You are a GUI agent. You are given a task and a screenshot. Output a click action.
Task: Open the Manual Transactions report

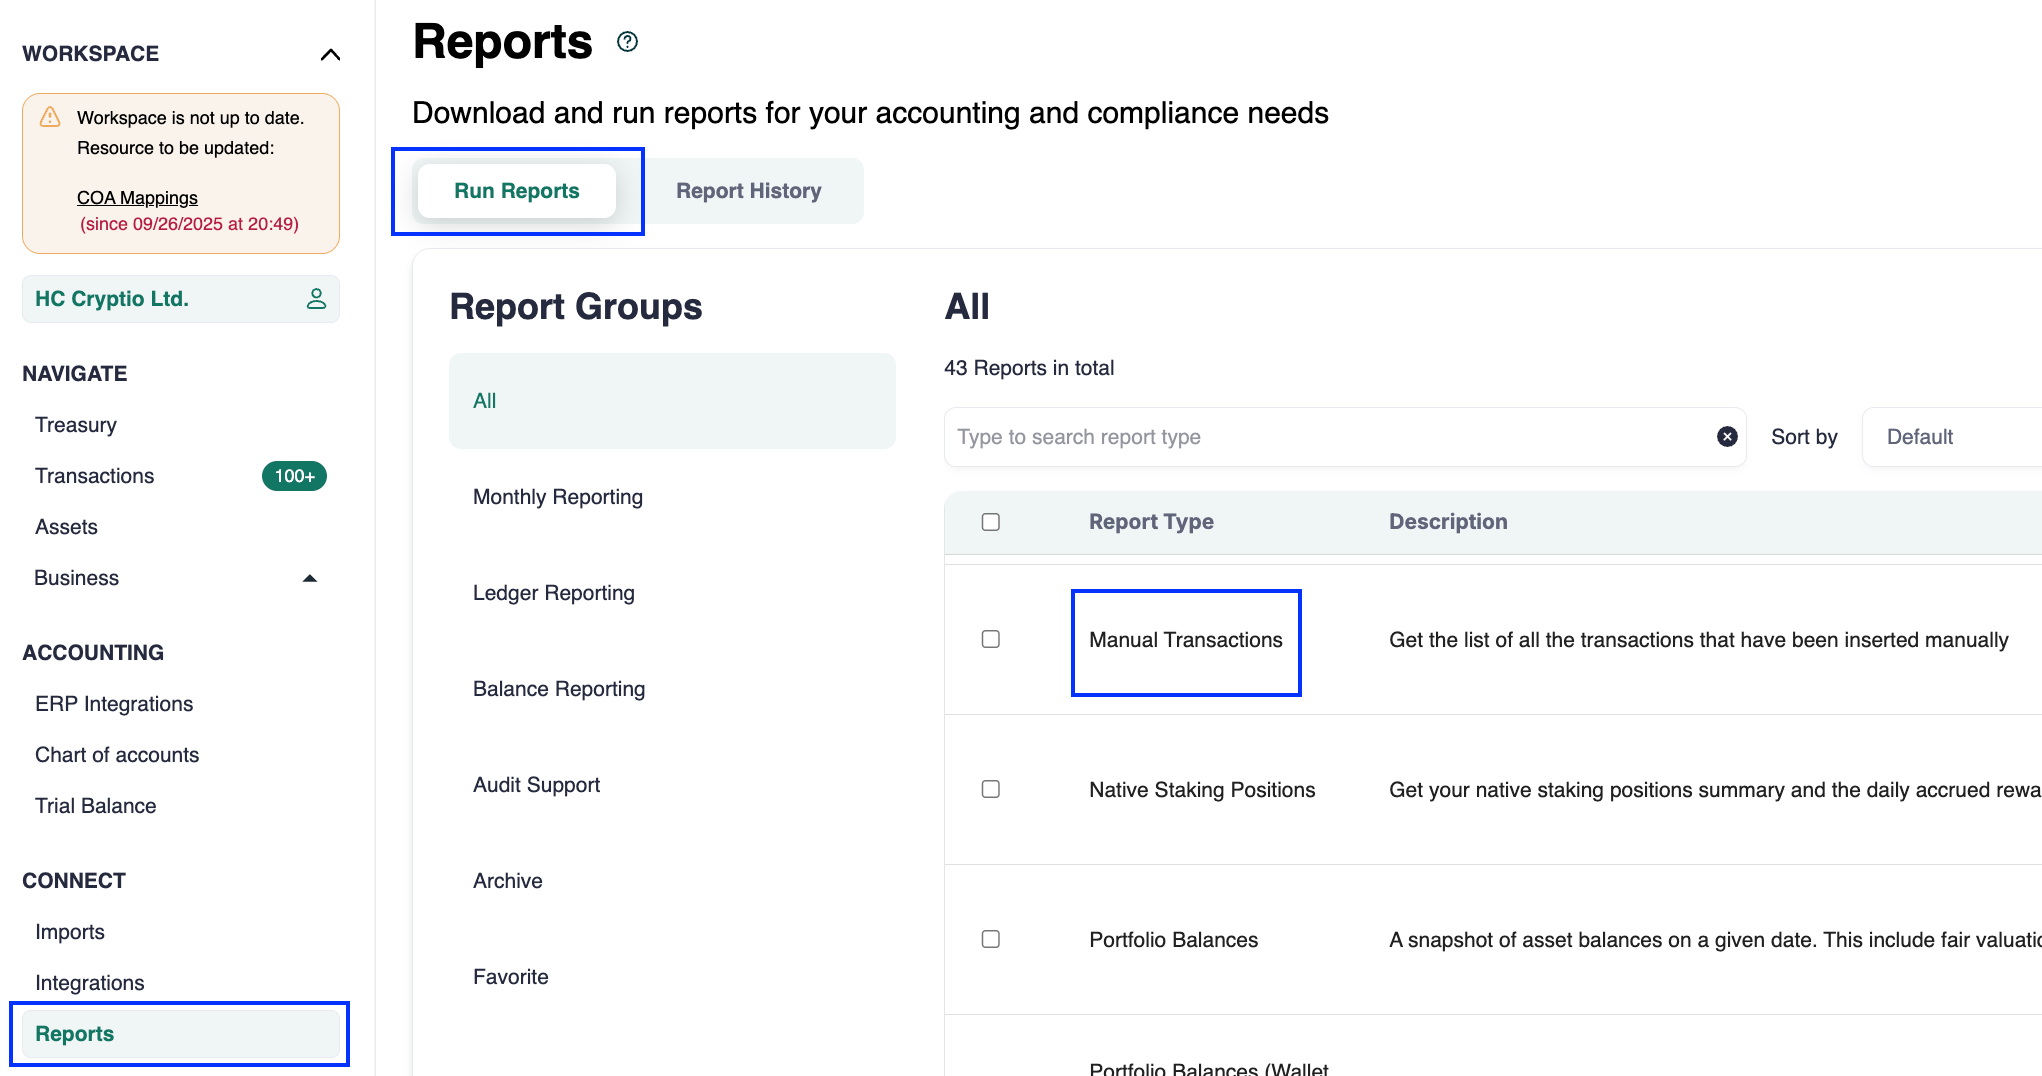pyautogui.click(x=1185, y=640)
